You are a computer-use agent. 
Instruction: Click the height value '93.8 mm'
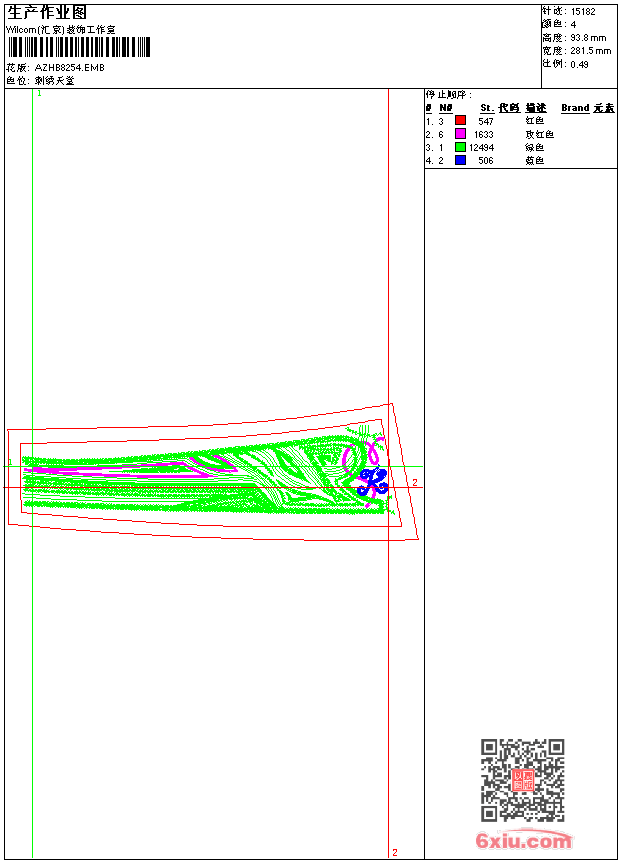pyautogui.click(x=588, y=38)
